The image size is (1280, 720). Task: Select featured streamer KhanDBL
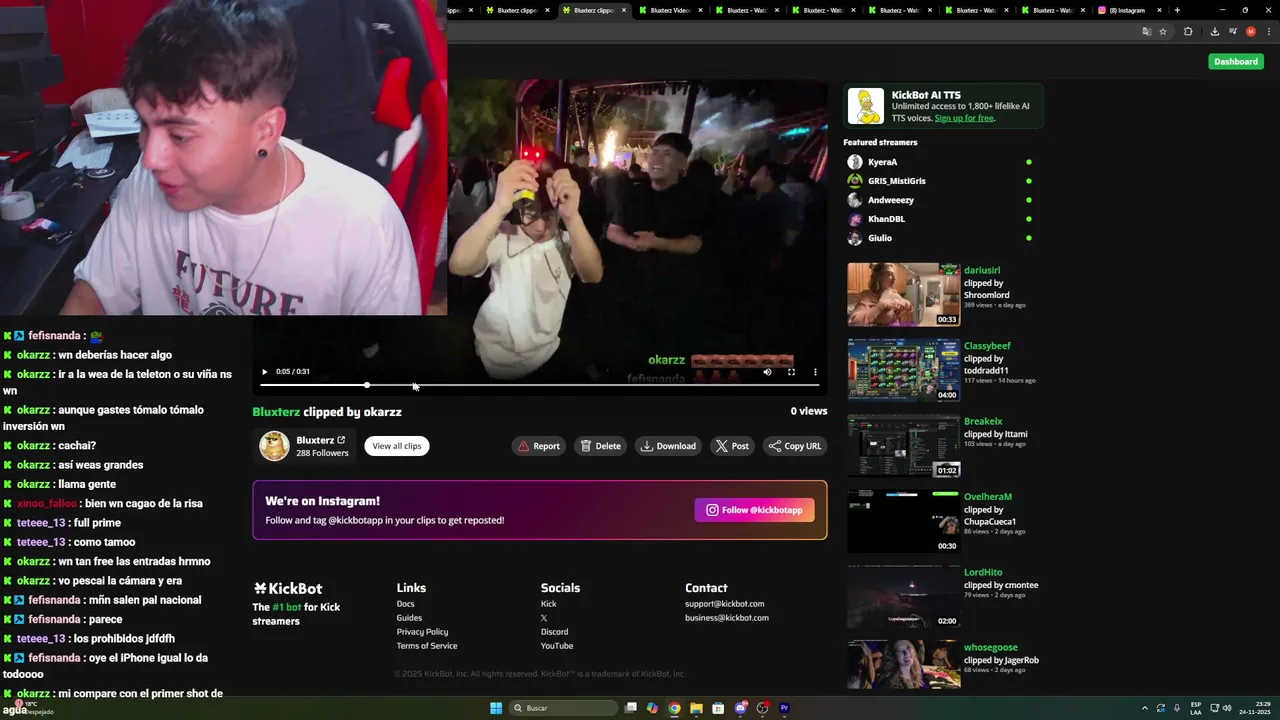click(886, 219)
